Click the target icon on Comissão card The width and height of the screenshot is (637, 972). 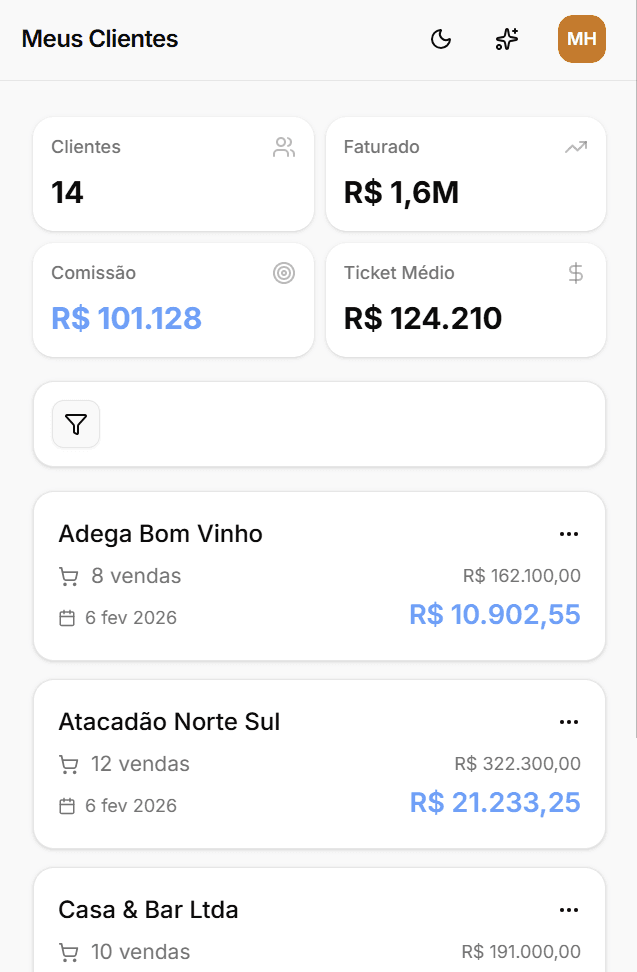pos(284,273)
